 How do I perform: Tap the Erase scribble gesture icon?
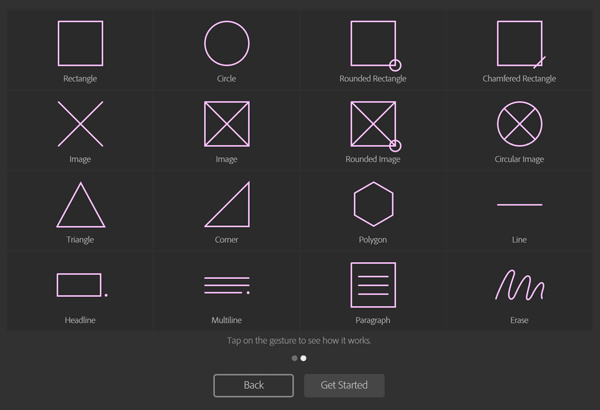coord(520,285)
